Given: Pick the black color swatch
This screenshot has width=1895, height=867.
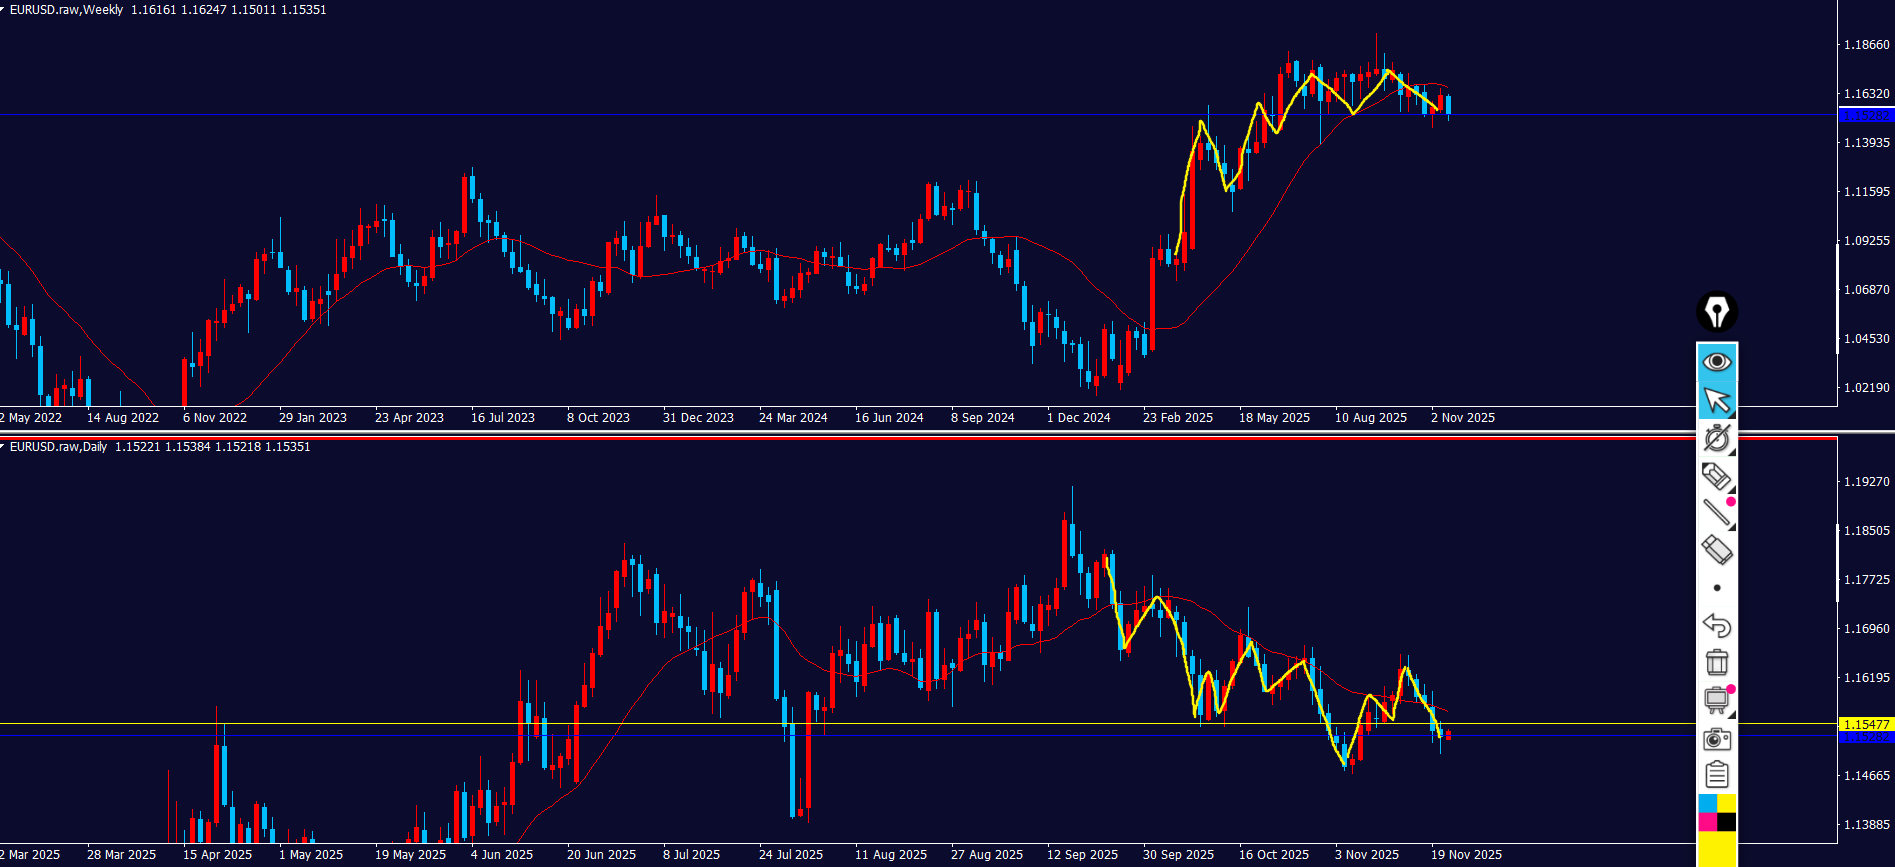Looking at the screenshot, I should point(1727,822).
